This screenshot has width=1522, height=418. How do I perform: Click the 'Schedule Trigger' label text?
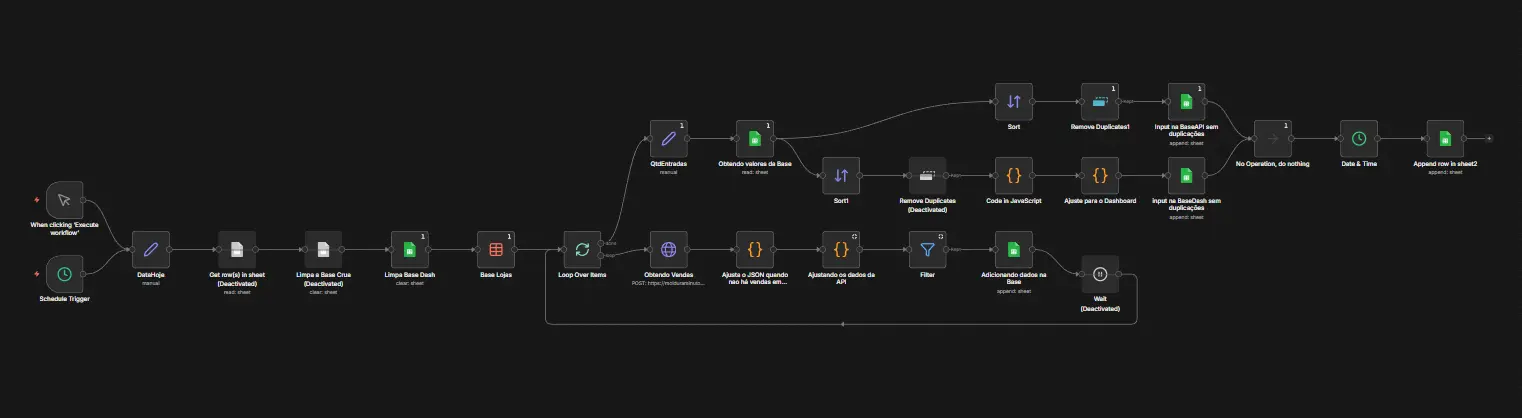tap(64, 298)
